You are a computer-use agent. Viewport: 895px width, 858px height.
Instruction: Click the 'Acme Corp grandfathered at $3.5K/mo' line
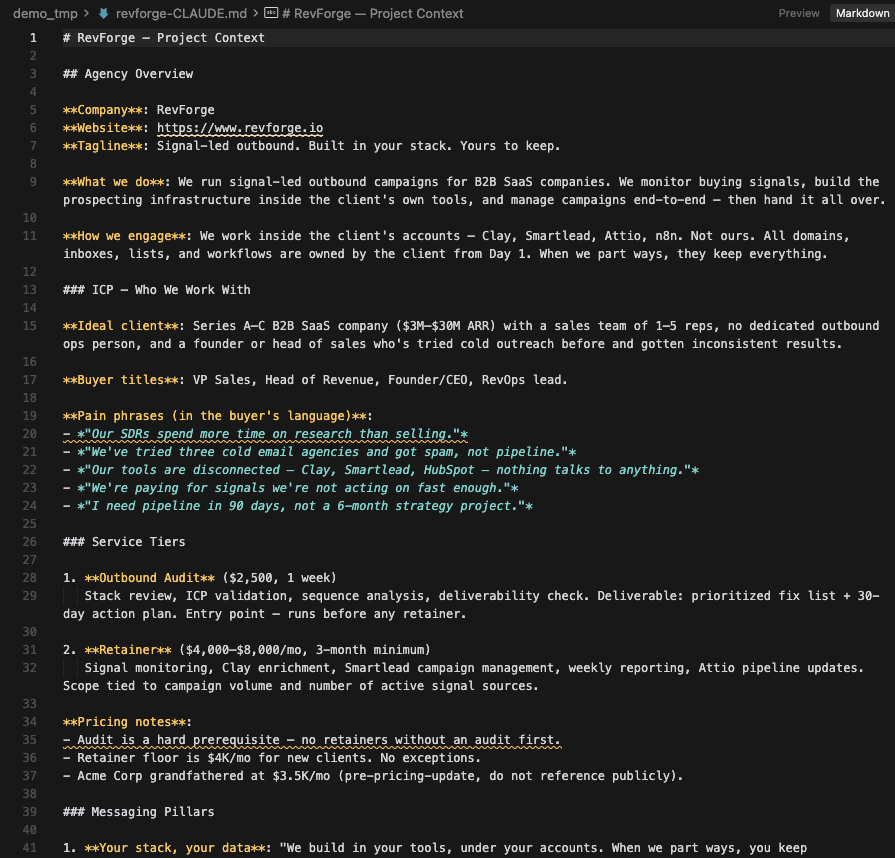click(373, 776)
